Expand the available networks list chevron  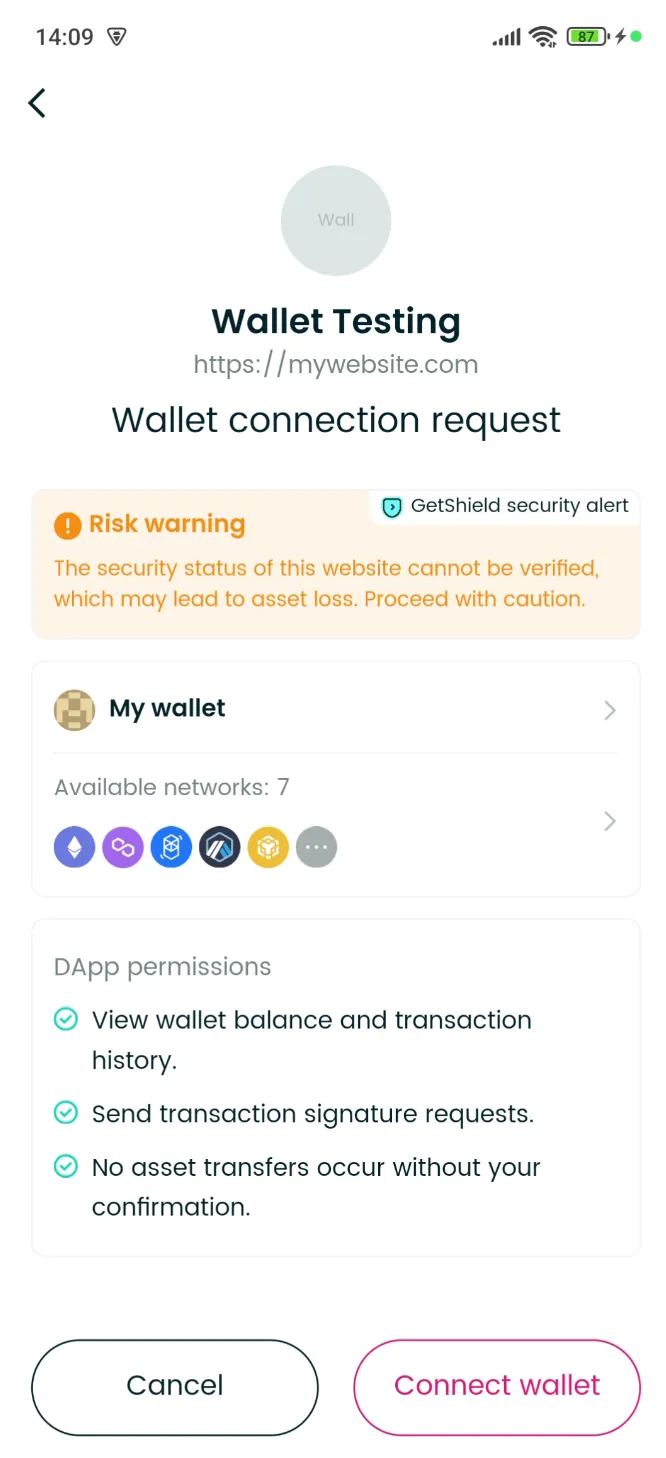(610, 821)
